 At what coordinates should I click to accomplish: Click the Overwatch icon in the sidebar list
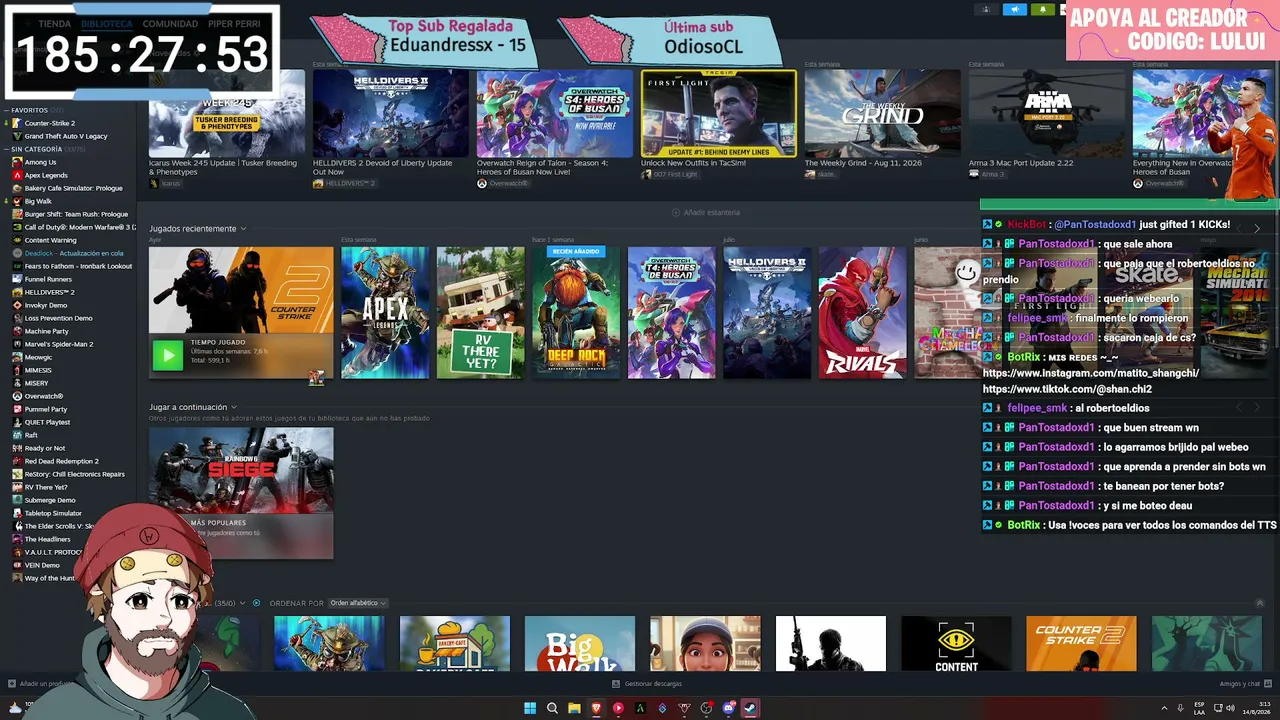(17, 396)
